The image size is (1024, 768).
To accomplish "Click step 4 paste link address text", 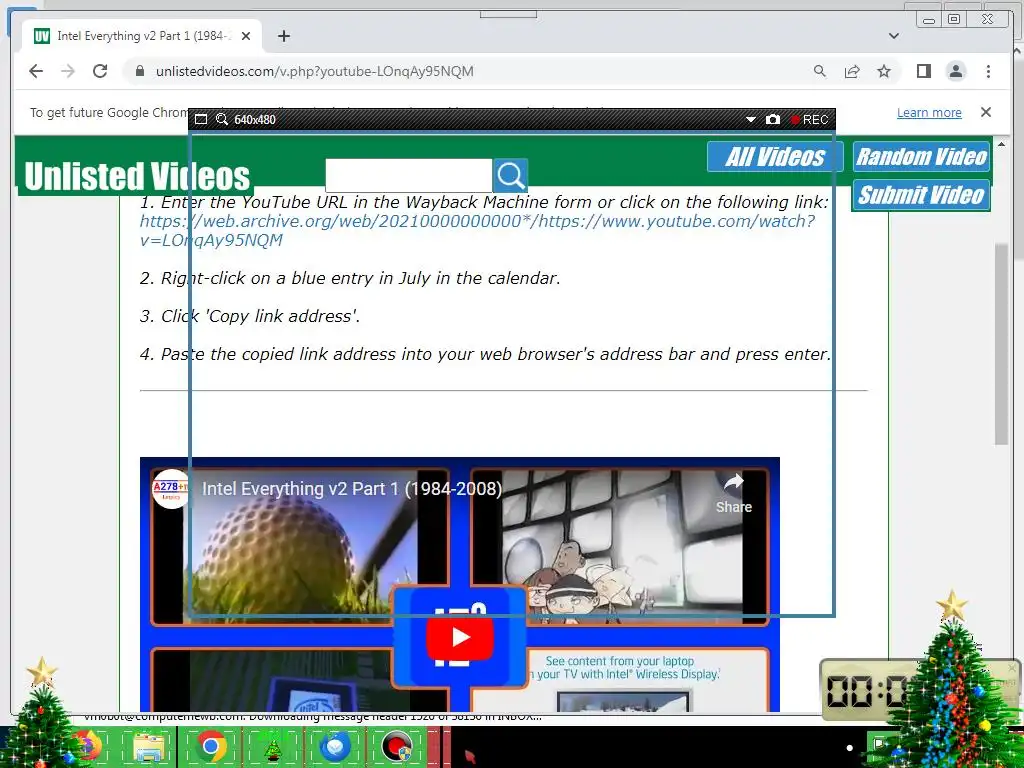I will [485, 354].
